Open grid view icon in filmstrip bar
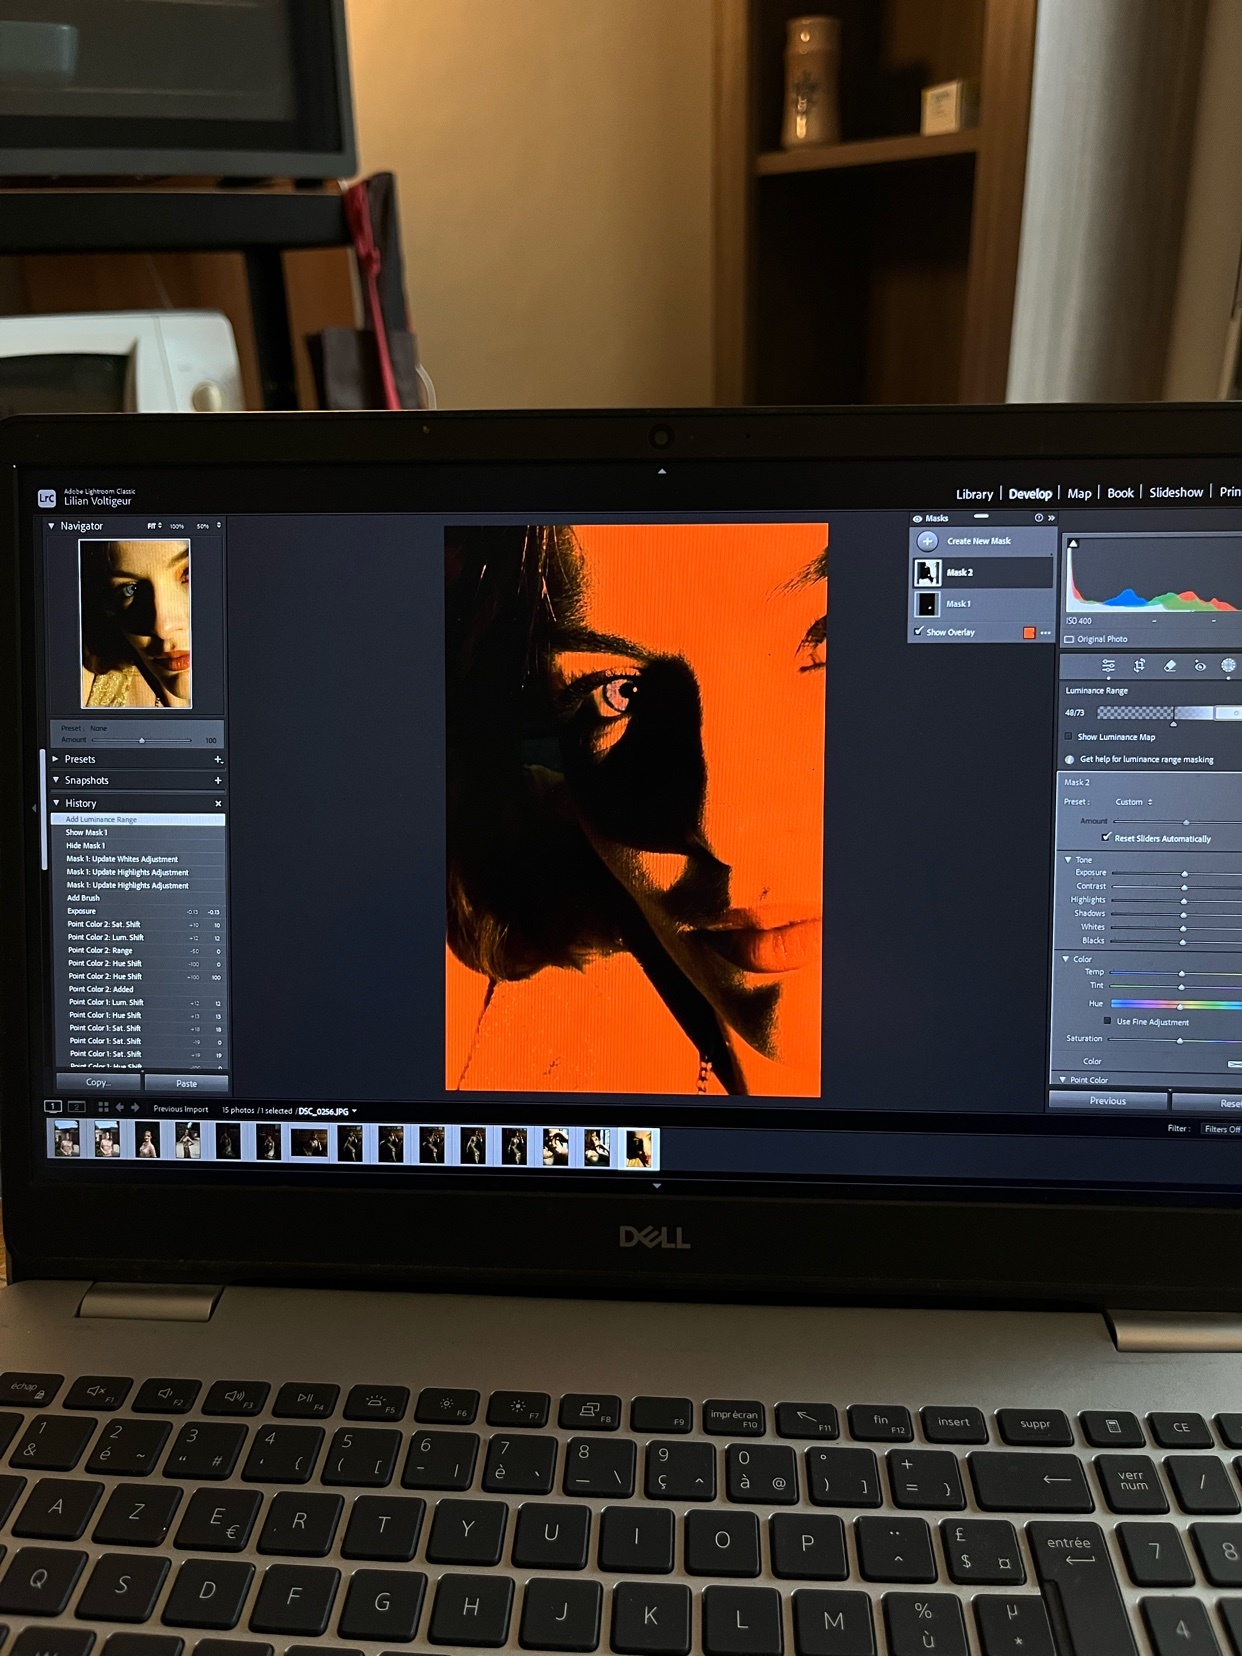Screen dimensions: 1242x1656 pyautogui.click(x=103, y=1108)
